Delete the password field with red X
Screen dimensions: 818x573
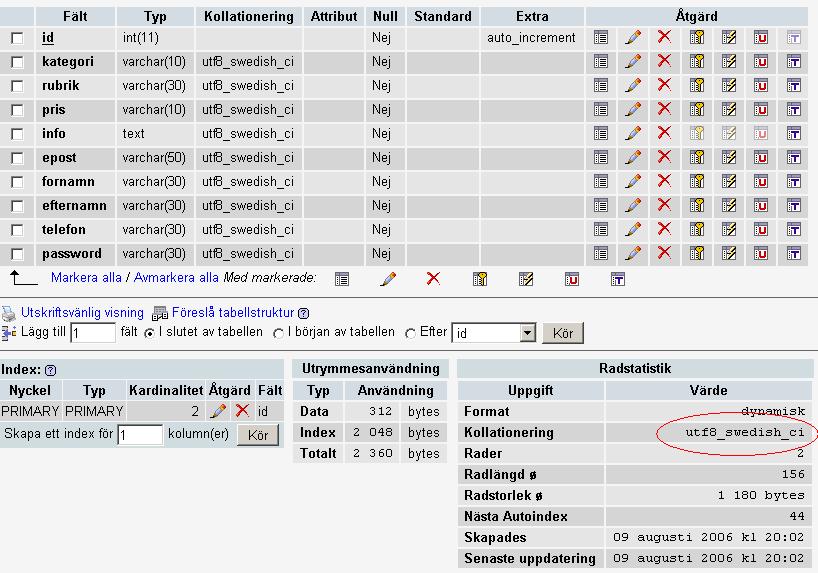pyautogui.click(x=664, y=253)
